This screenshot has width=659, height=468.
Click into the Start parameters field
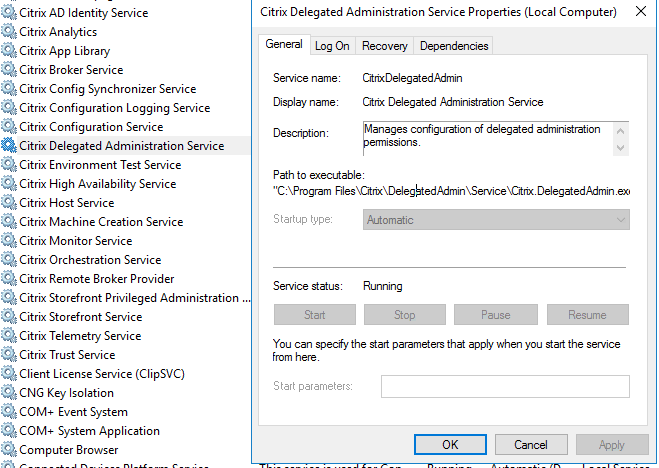pos(505,386)
